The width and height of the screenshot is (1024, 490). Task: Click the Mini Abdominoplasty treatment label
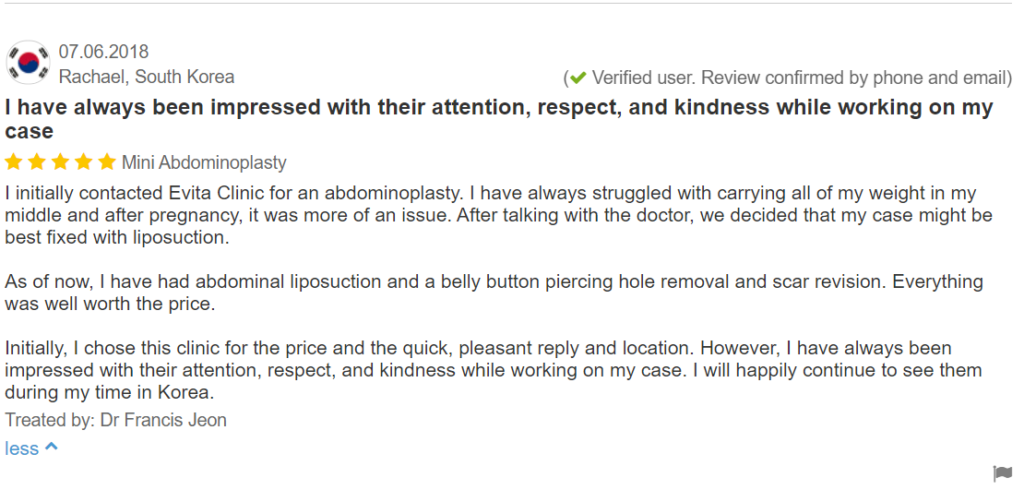click(204, 163)
